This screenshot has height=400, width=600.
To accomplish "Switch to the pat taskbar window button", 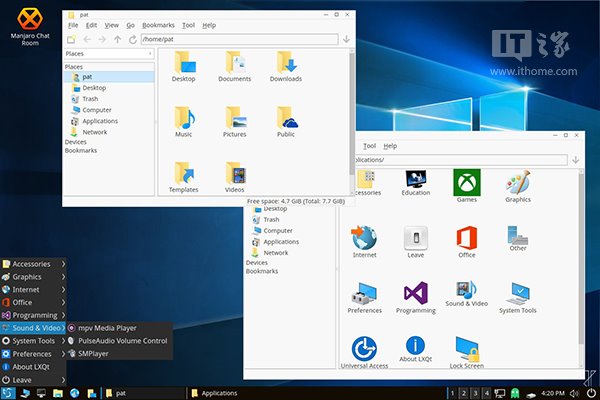I will click(x=143, y=393).
